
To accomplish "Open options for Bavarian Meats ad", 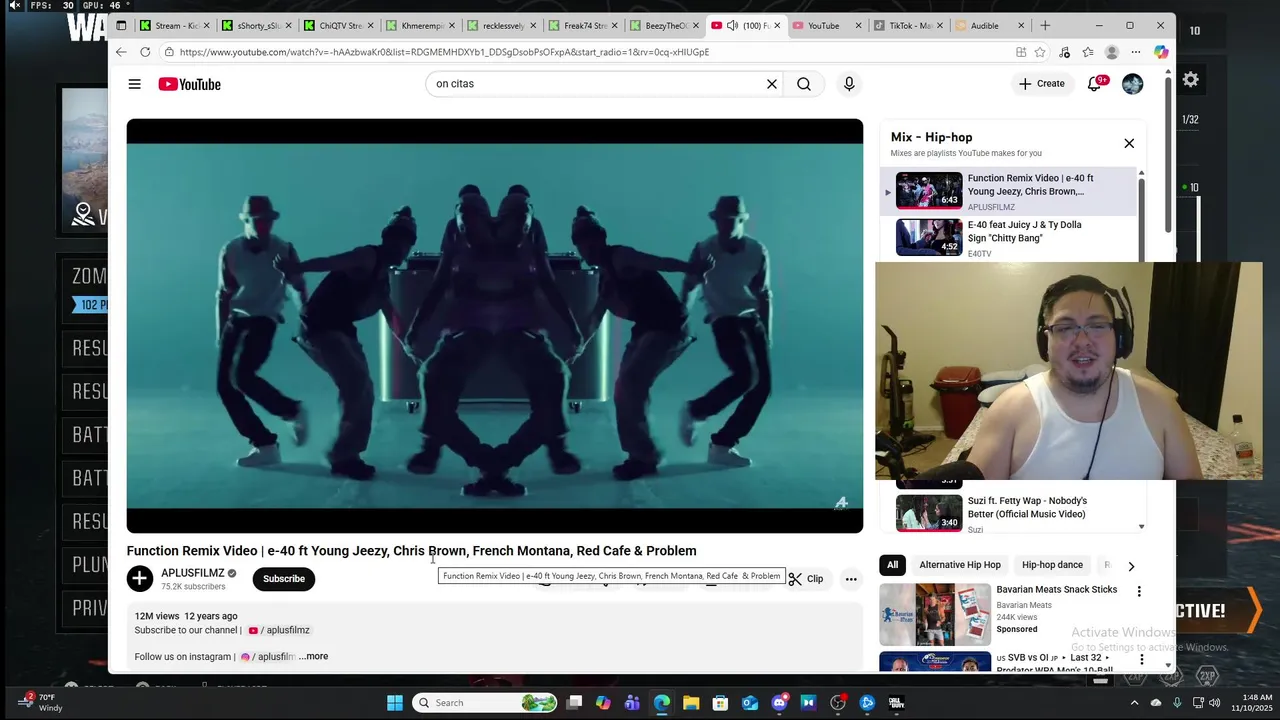I will click(x=1139, y=592).
